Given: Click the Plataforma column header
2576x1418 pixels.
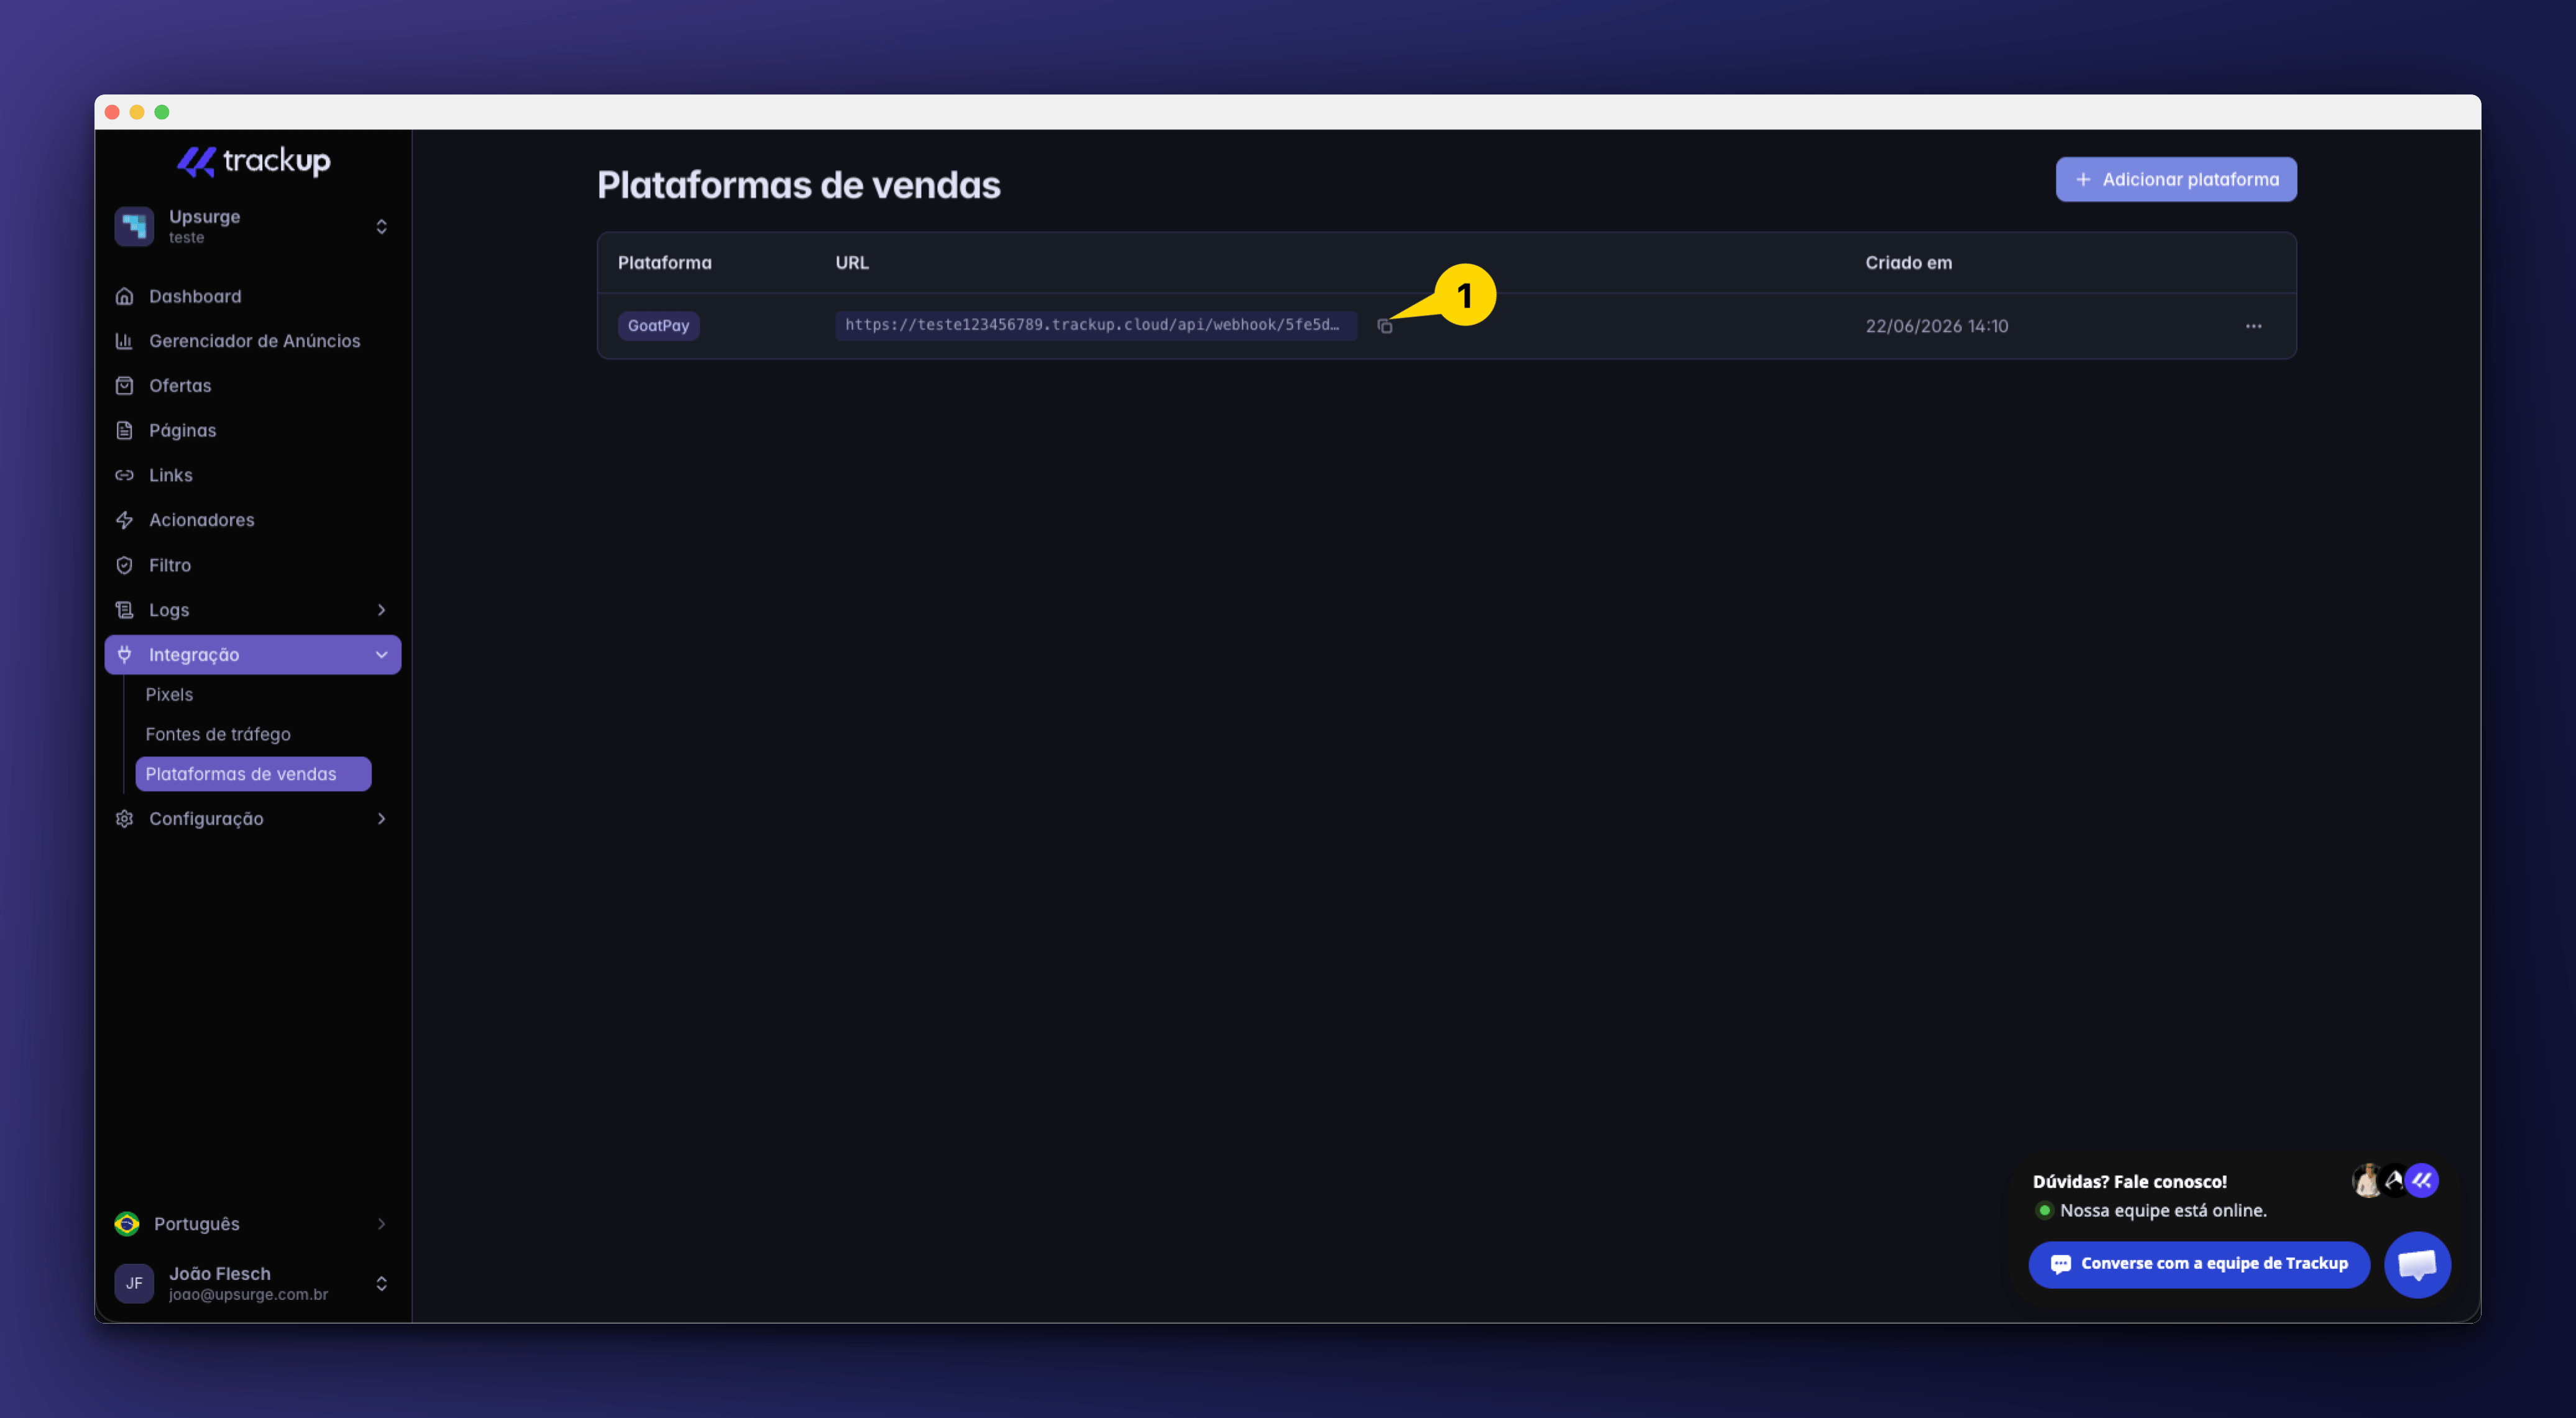Looking at the screenshot, I should pyautogui.click(x=665, y=263).
